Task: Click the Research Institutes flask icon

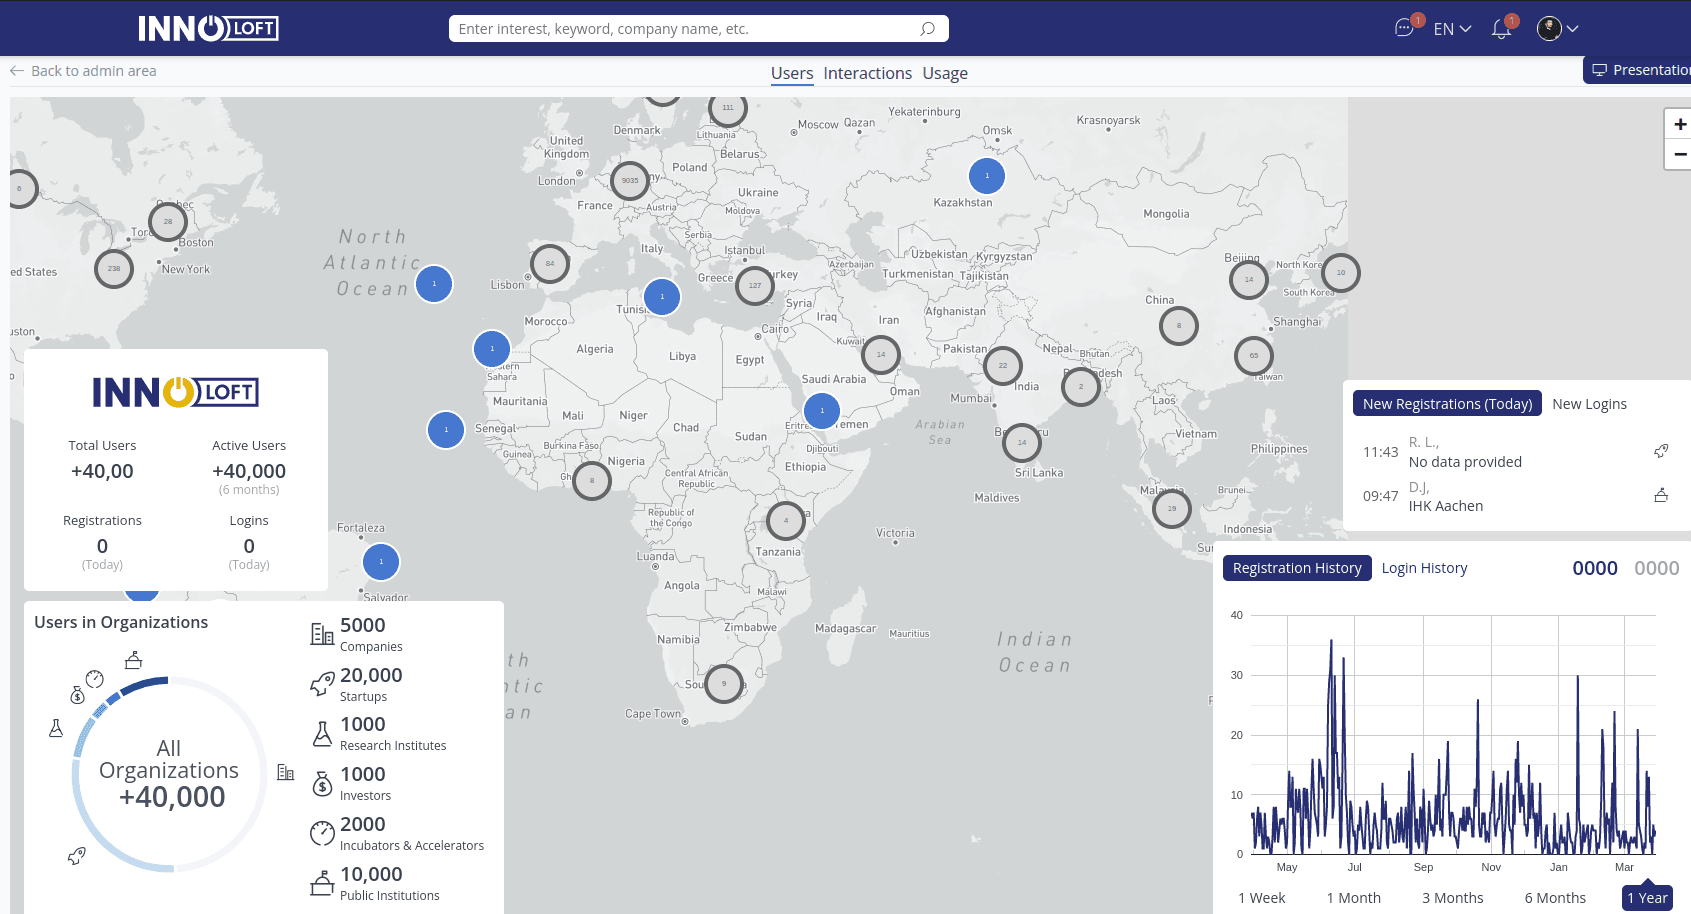Action: point(322,734)
